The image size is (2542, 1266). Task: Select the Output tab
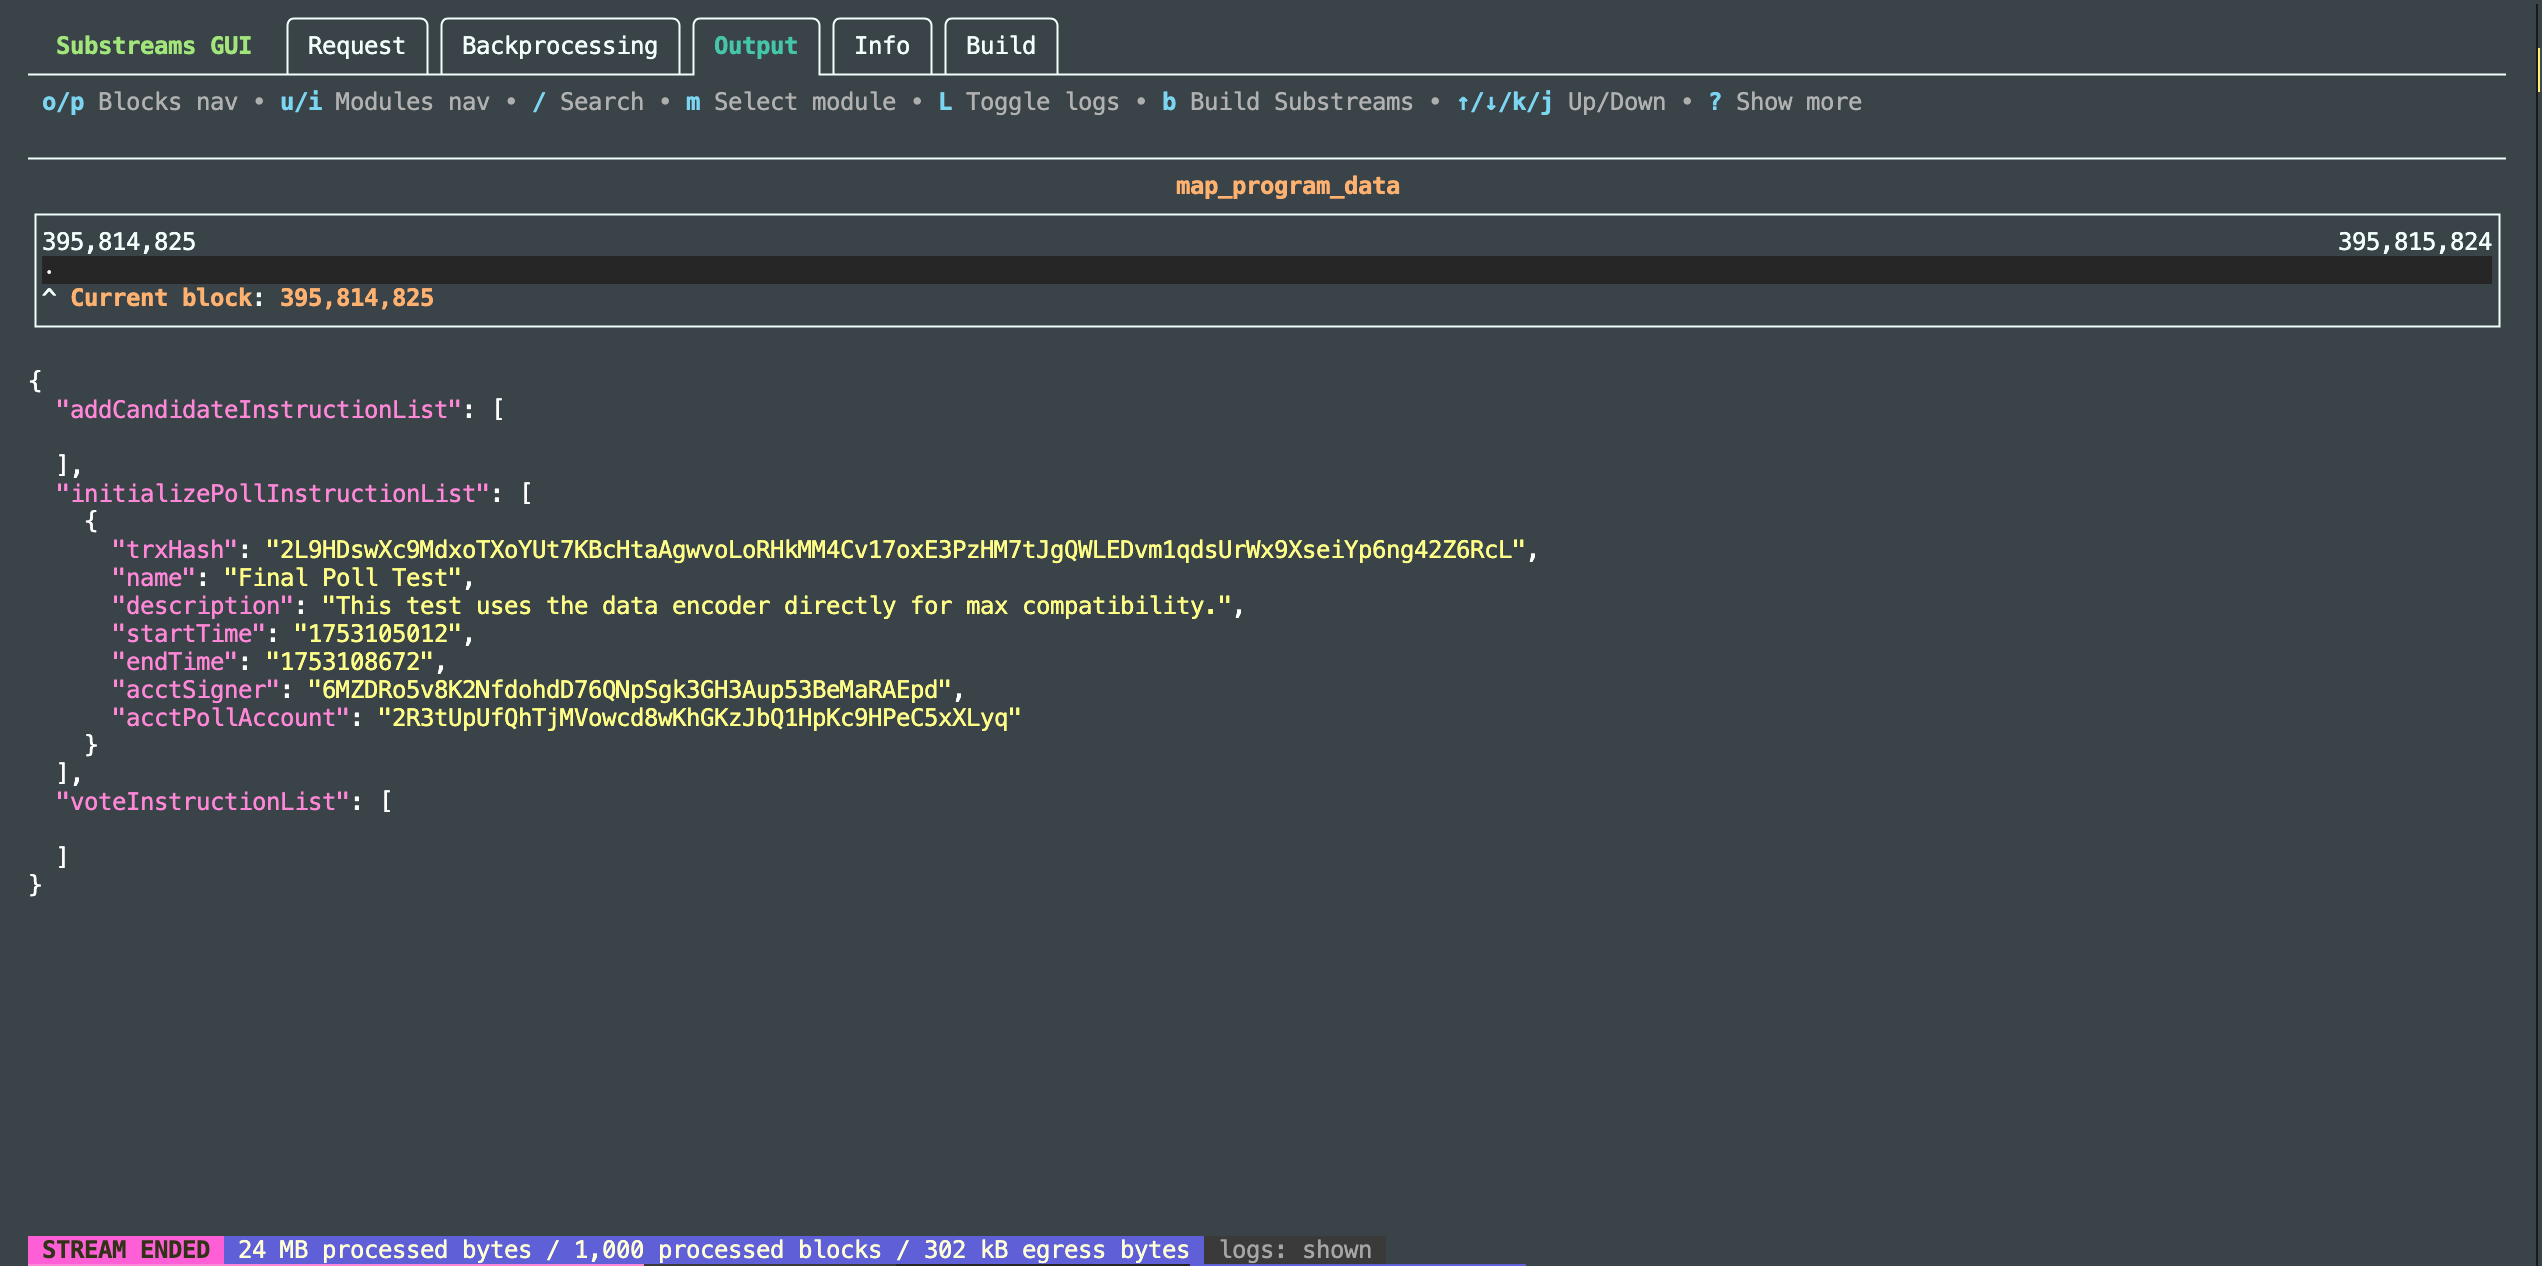pos(755,46)
